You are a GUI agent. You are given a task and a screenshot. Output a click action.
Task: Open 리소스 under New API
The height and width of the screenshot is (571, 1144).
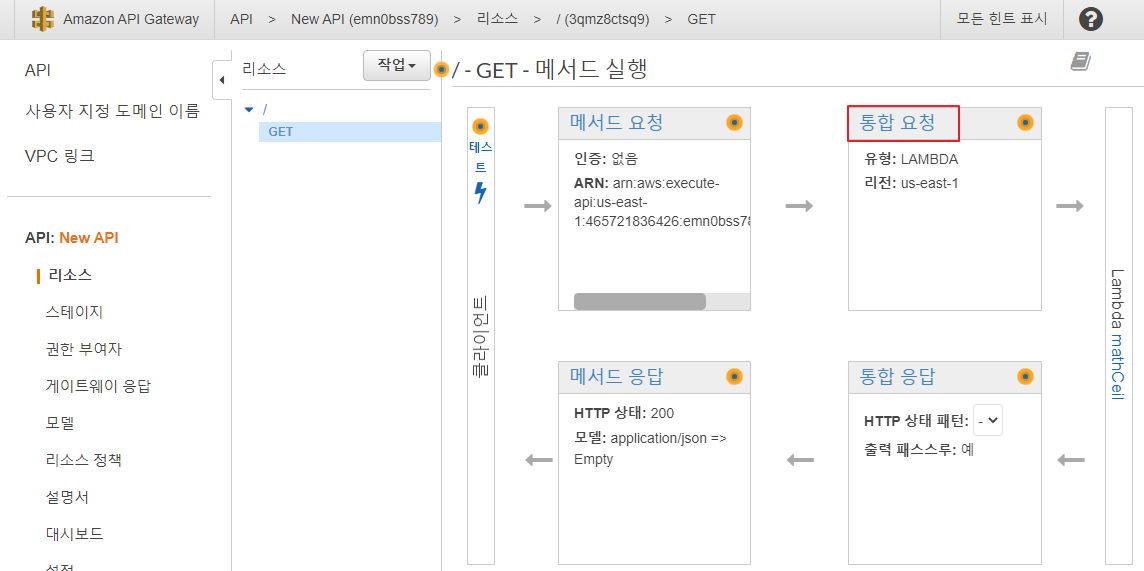70,275
